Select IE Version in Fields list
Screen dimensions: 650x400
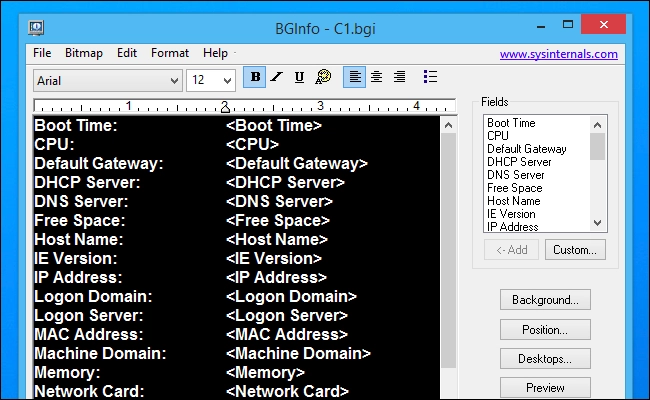tap(511, 214)
